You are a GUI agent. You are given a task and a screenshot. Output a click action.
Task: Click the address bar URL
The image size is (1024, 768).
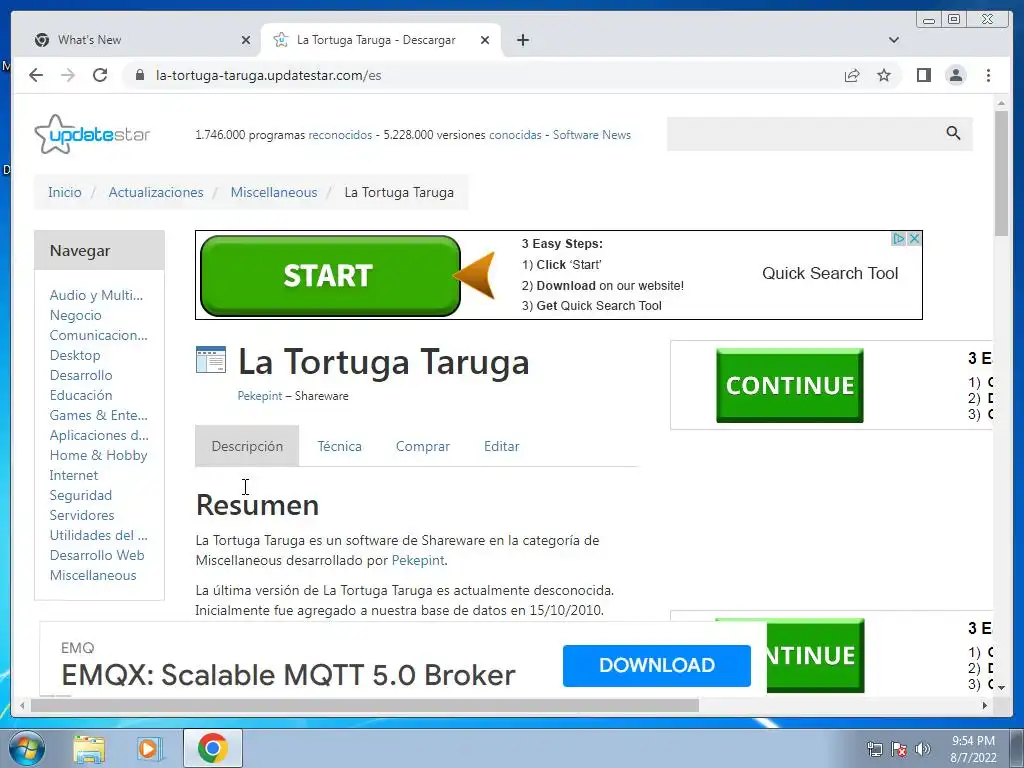click(268, 75)
